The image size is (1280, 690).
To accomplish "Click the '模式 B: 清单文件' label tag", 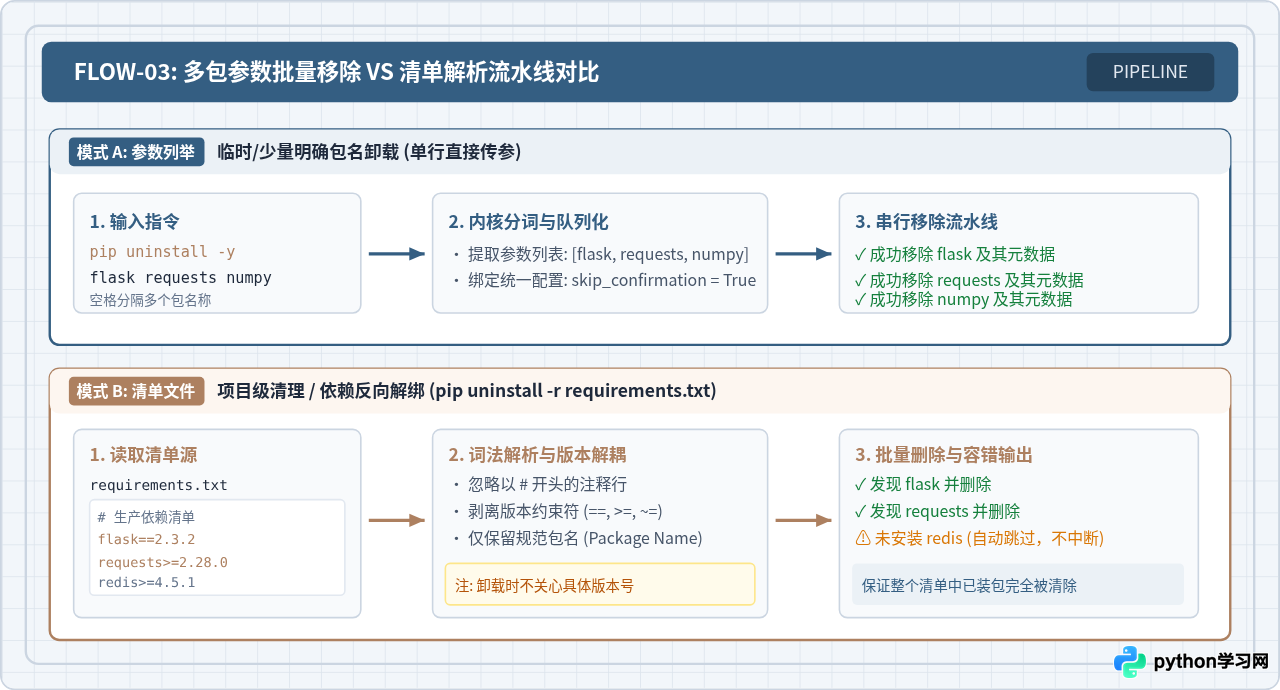I will [136, 391].
